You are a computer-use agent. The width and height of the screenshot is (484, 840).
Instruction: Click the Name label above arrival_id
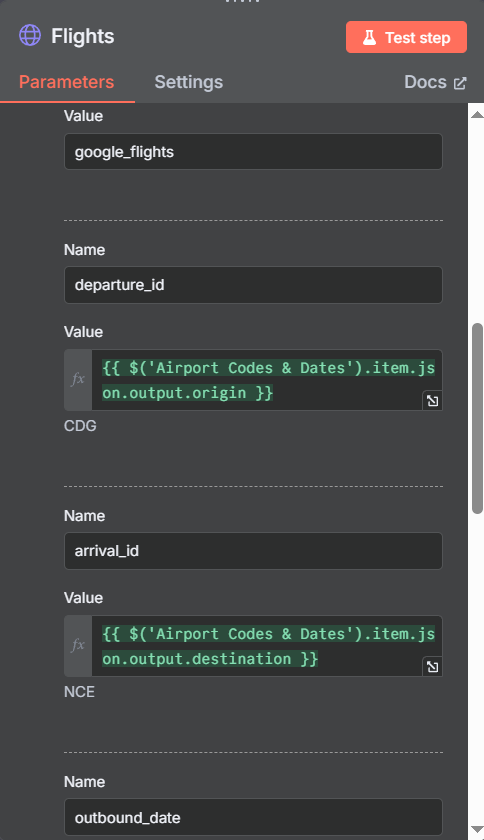pos(85,516)
